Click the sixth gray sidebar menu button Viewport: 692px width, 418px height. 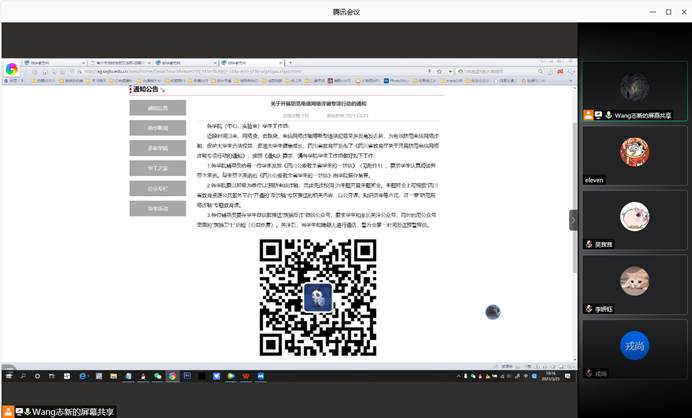click(x=157, y=209)
